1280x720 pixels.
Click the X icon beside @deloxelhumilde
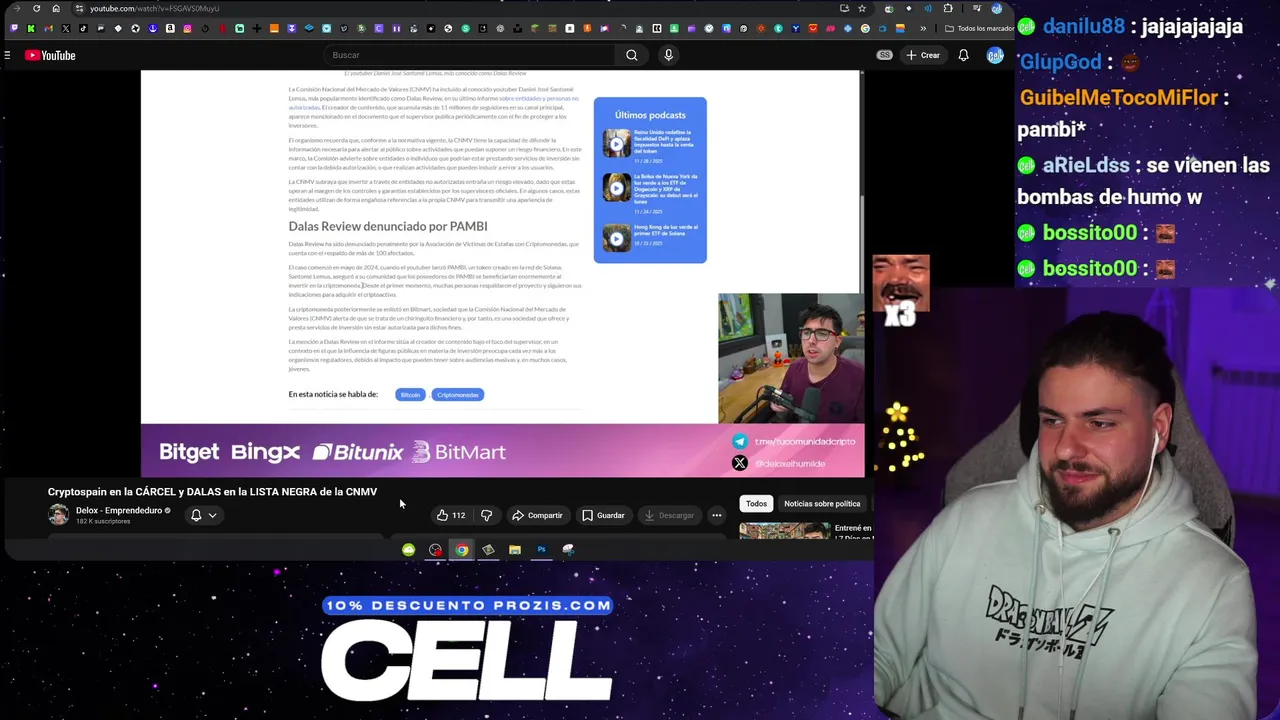(x=740, y=463)
